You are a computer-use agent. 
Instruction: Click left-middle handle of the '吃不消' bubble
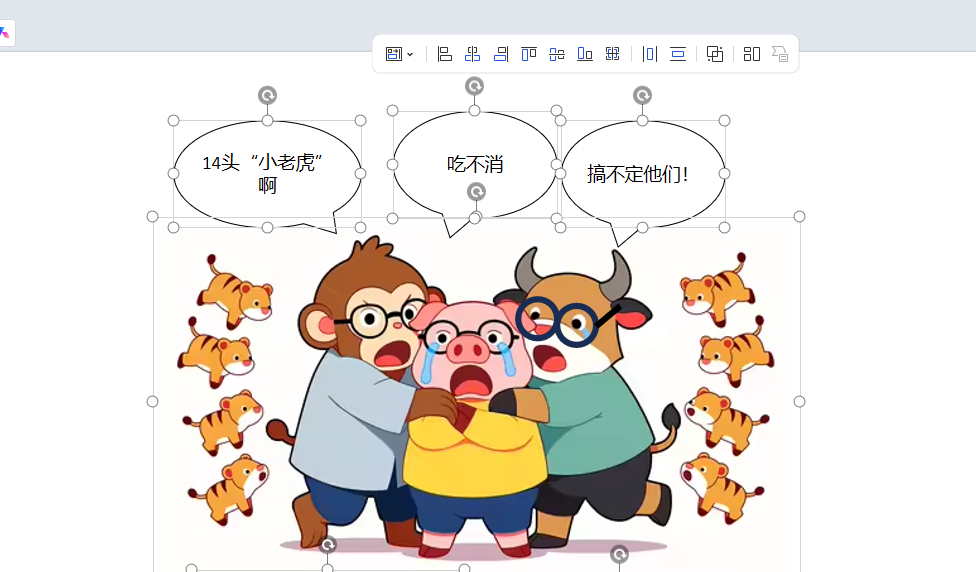(392, 164)
